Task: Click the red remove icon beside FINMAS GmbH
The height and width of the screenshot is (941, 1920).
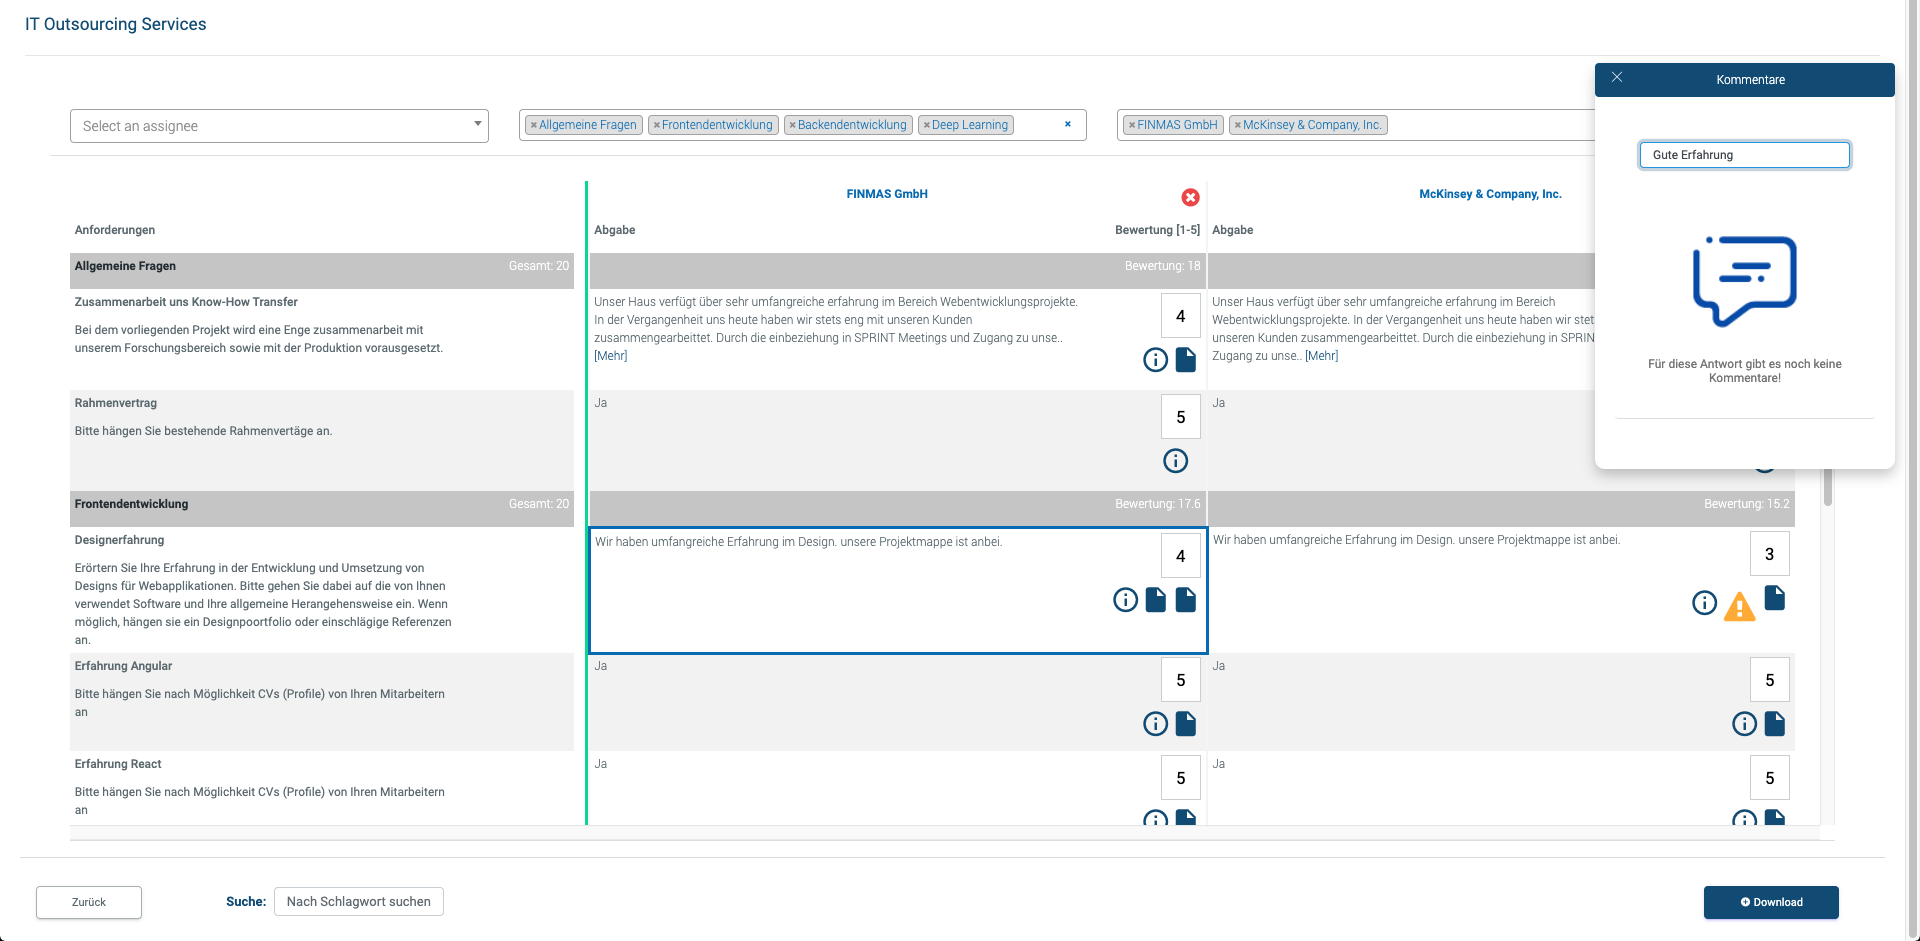Action: pos(1190,198)
